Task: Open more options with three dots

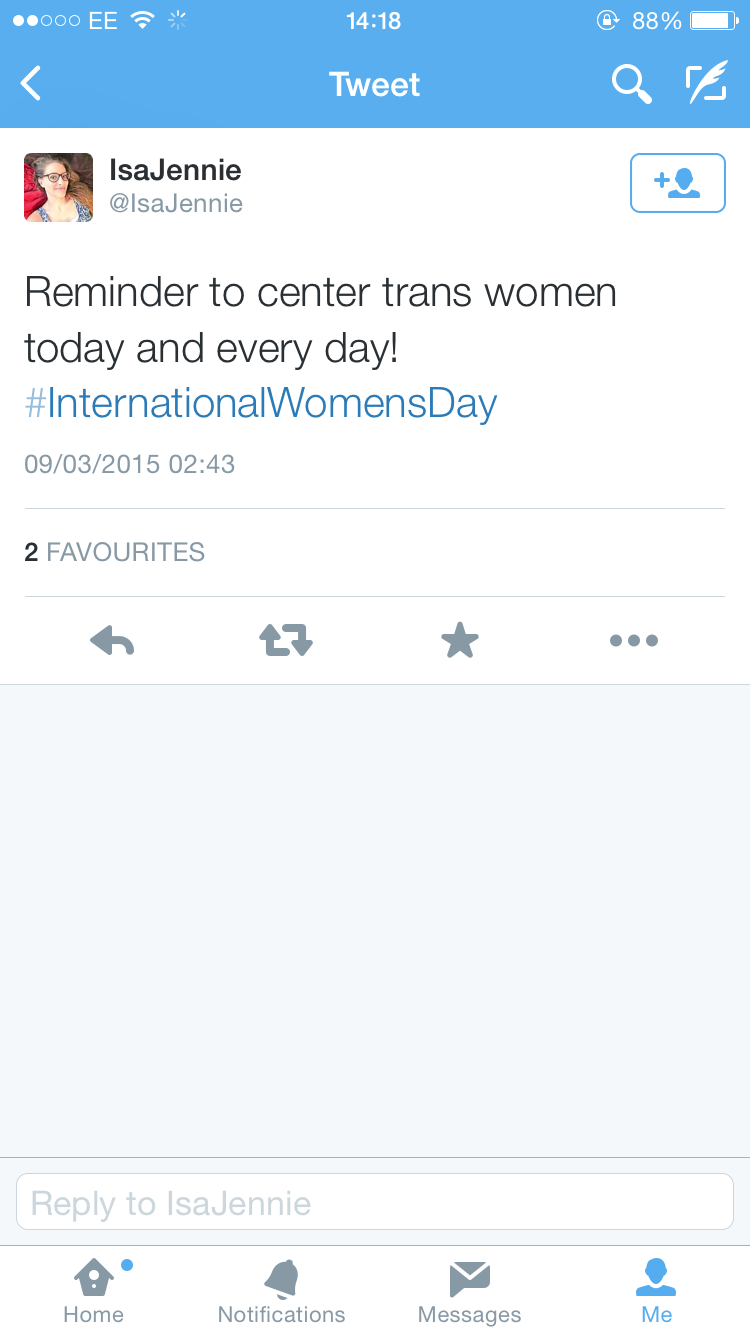Action: 633,640
